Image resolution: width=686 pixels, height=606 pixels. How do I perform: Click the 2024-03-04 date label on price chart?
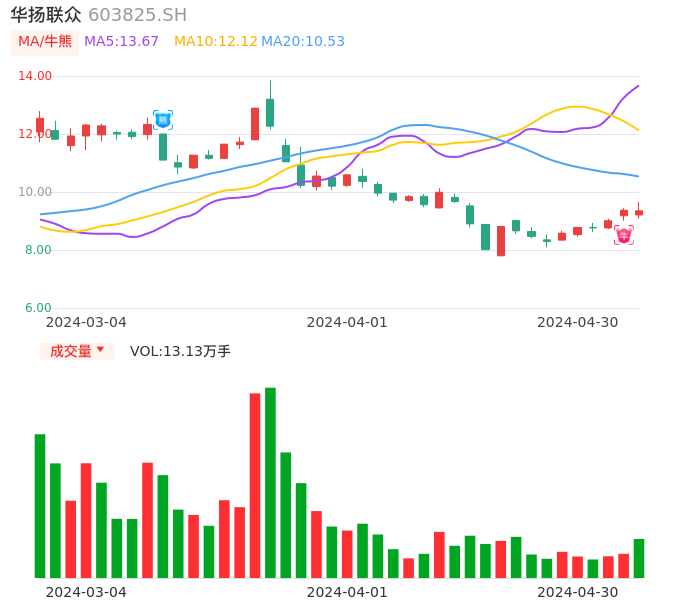pos(86,322)
